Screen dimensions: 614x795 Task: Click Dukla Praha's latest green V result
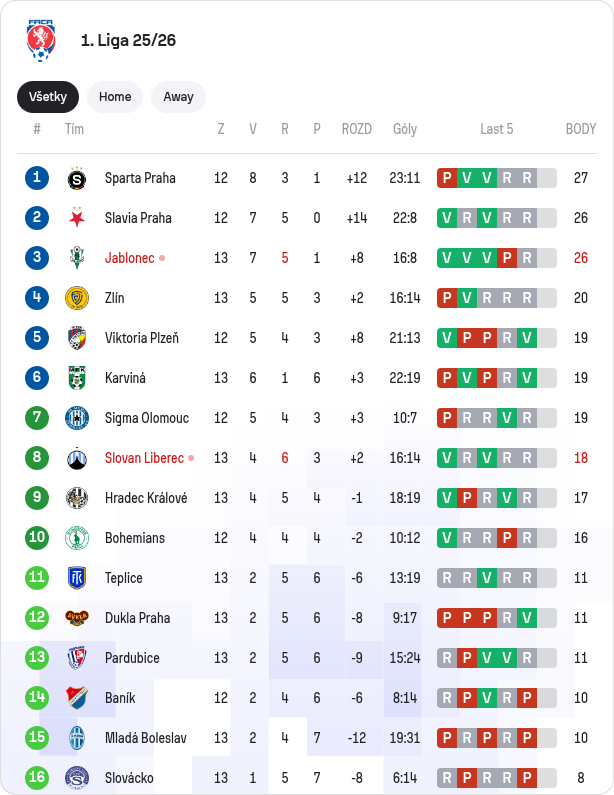coord(527,618)
